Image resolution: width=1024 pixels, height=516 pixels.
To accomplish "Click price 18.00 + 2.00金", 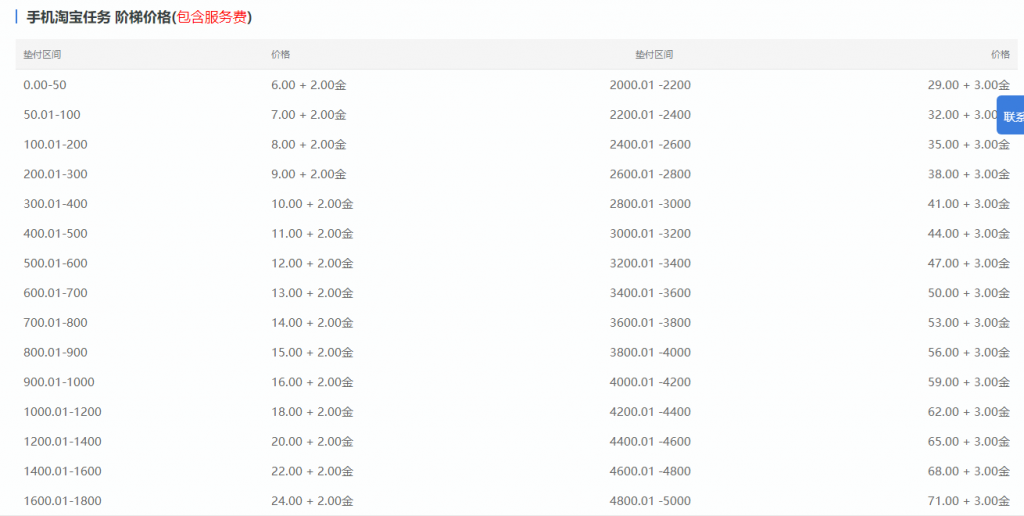I will click(312, 412).
